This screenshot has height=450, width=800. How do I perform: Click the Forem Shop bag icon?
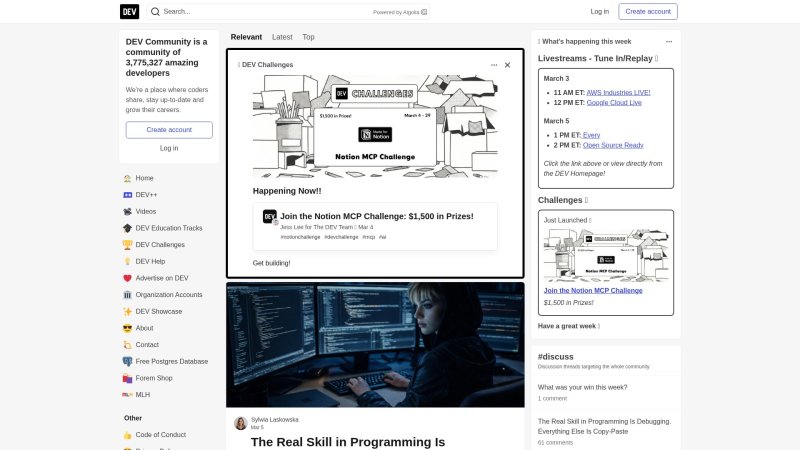tap(127, 378)
